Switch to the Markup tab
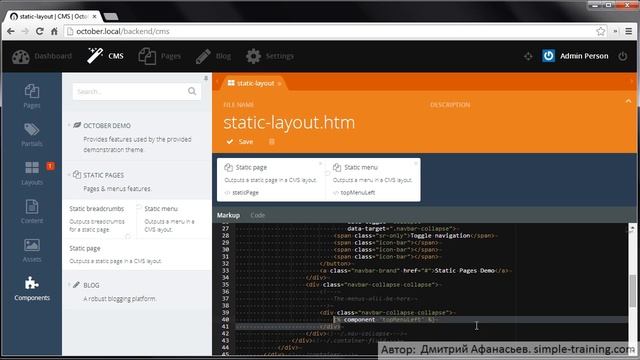 [228, 215]
